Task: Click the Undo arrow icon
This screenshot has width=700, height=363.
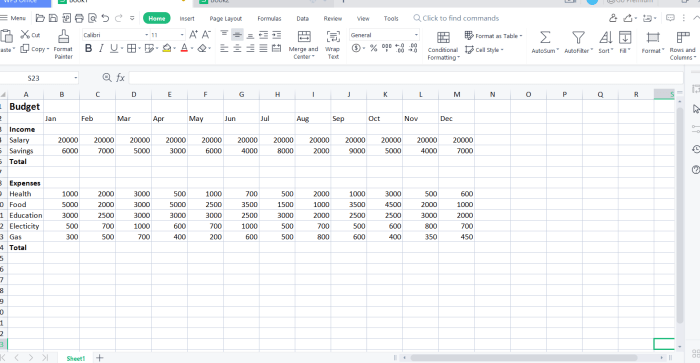Action: coord(105,18)
